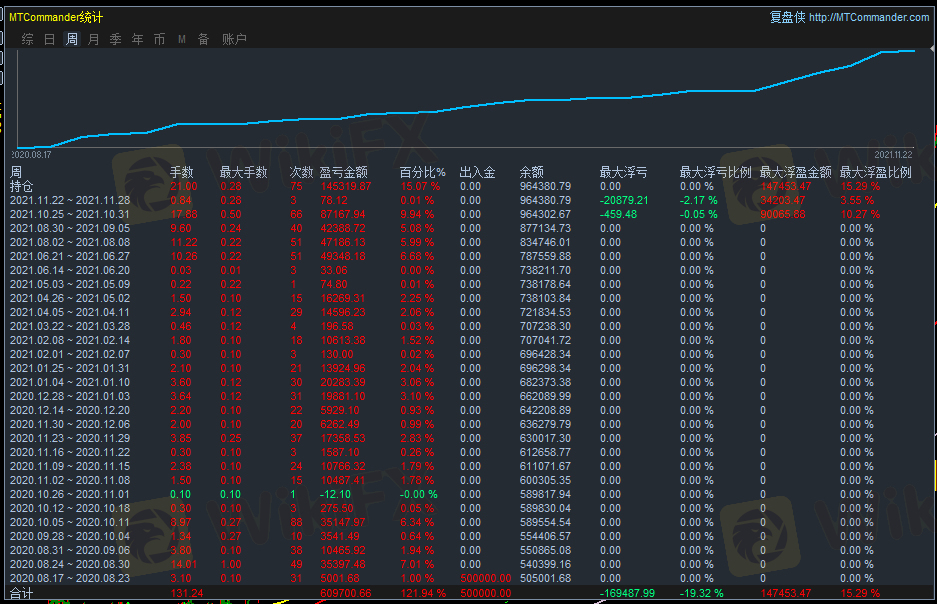This screenshot has width=937, height=604.
Task: Select the M tab
Action: 182,39
